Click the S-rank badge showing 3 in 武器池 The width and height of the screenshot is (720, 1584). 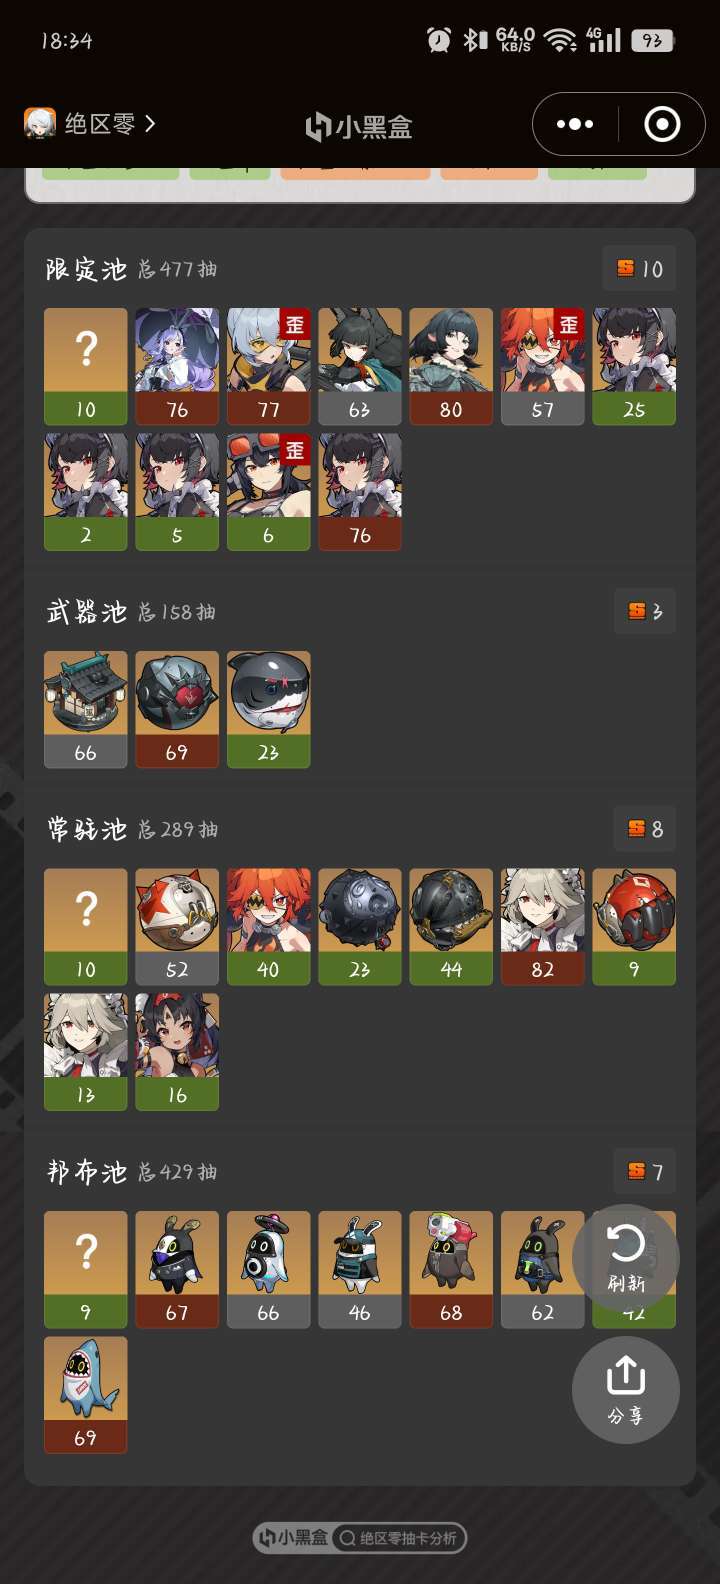(x=645, y=611)
